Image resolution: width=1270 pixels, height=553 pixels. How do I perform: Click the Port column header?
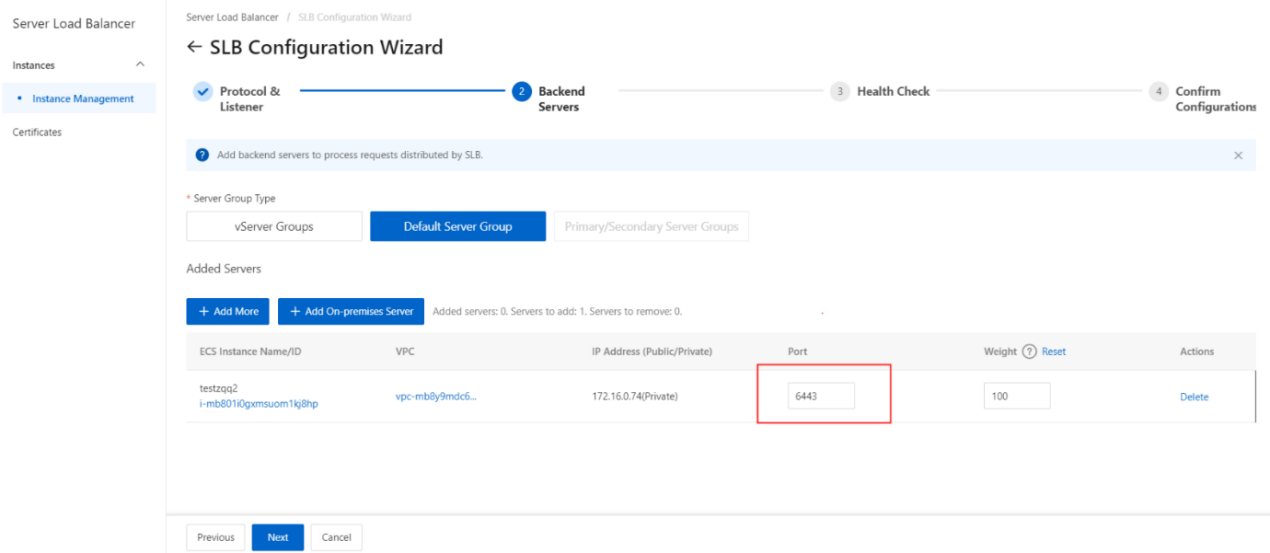(797, 352)
